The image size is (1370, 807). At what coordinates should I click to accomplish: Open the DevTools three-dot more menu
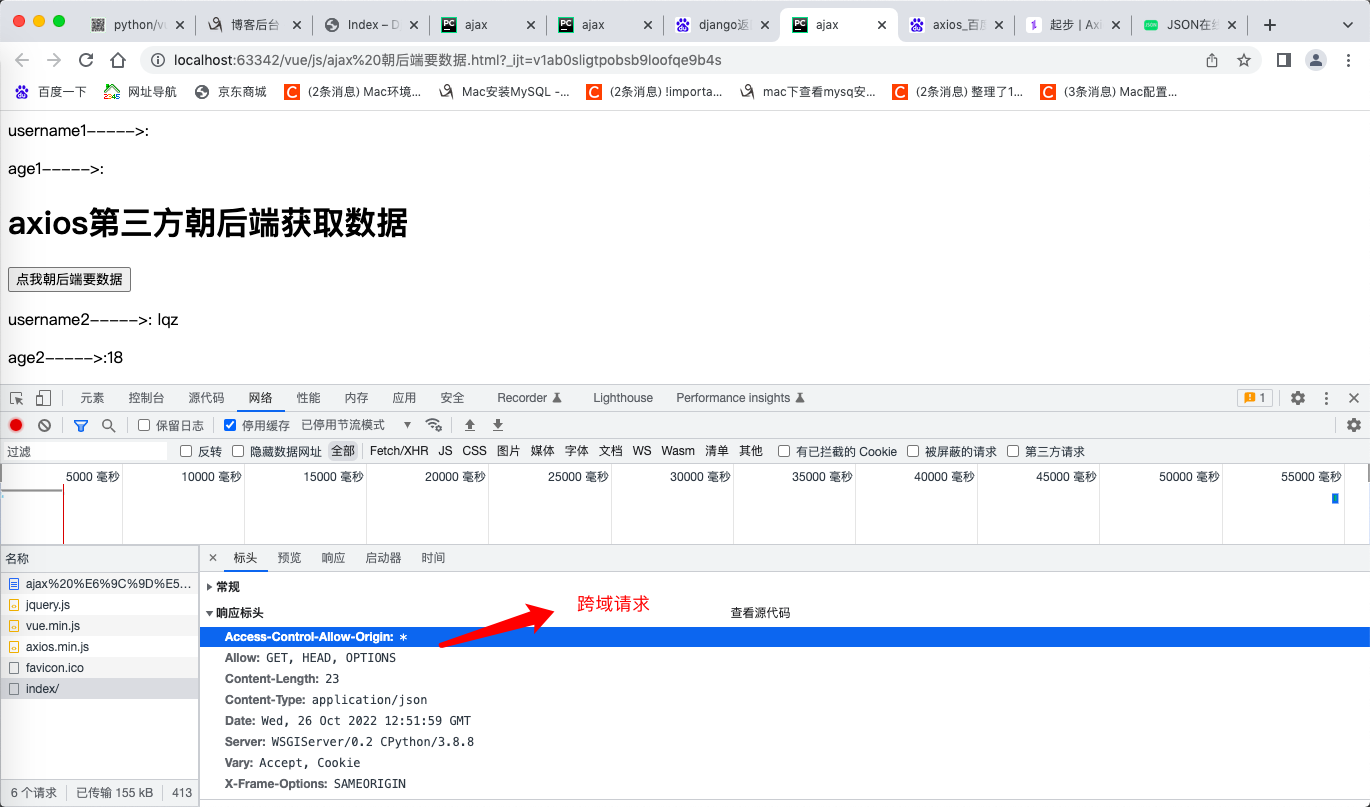click(1326, 398)
